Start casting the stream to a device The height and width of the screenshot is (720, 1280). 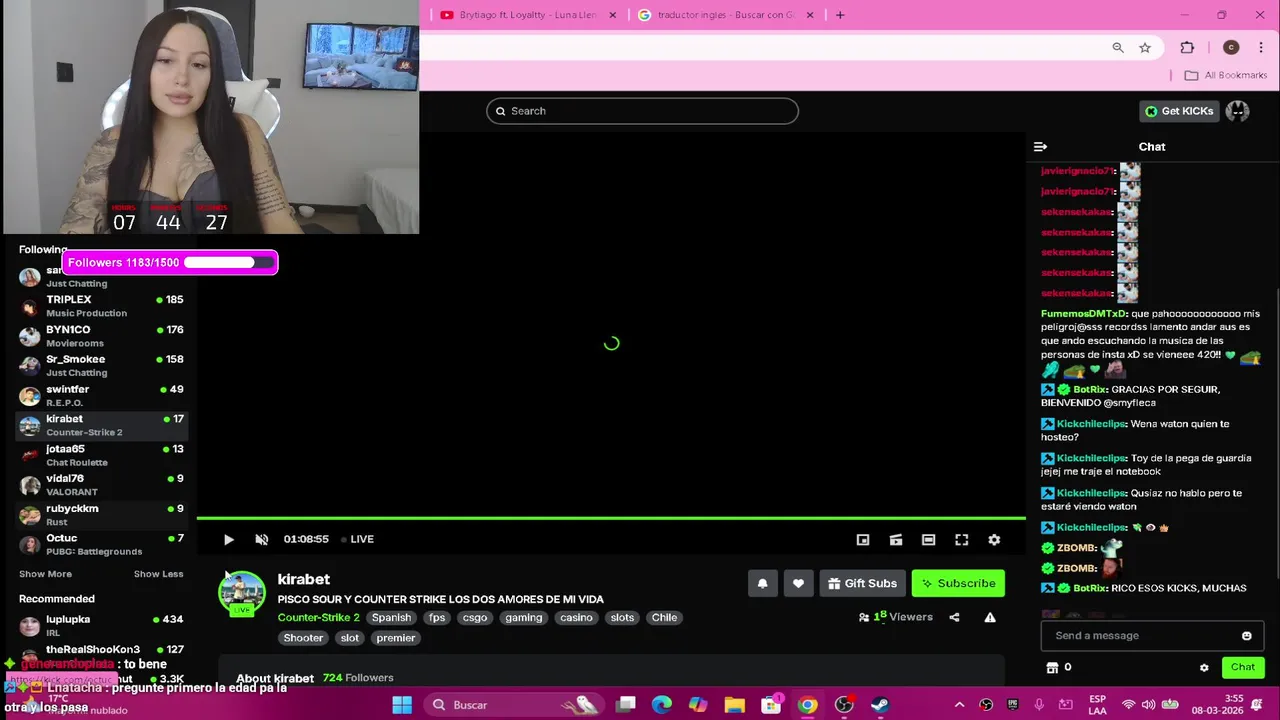896,540
